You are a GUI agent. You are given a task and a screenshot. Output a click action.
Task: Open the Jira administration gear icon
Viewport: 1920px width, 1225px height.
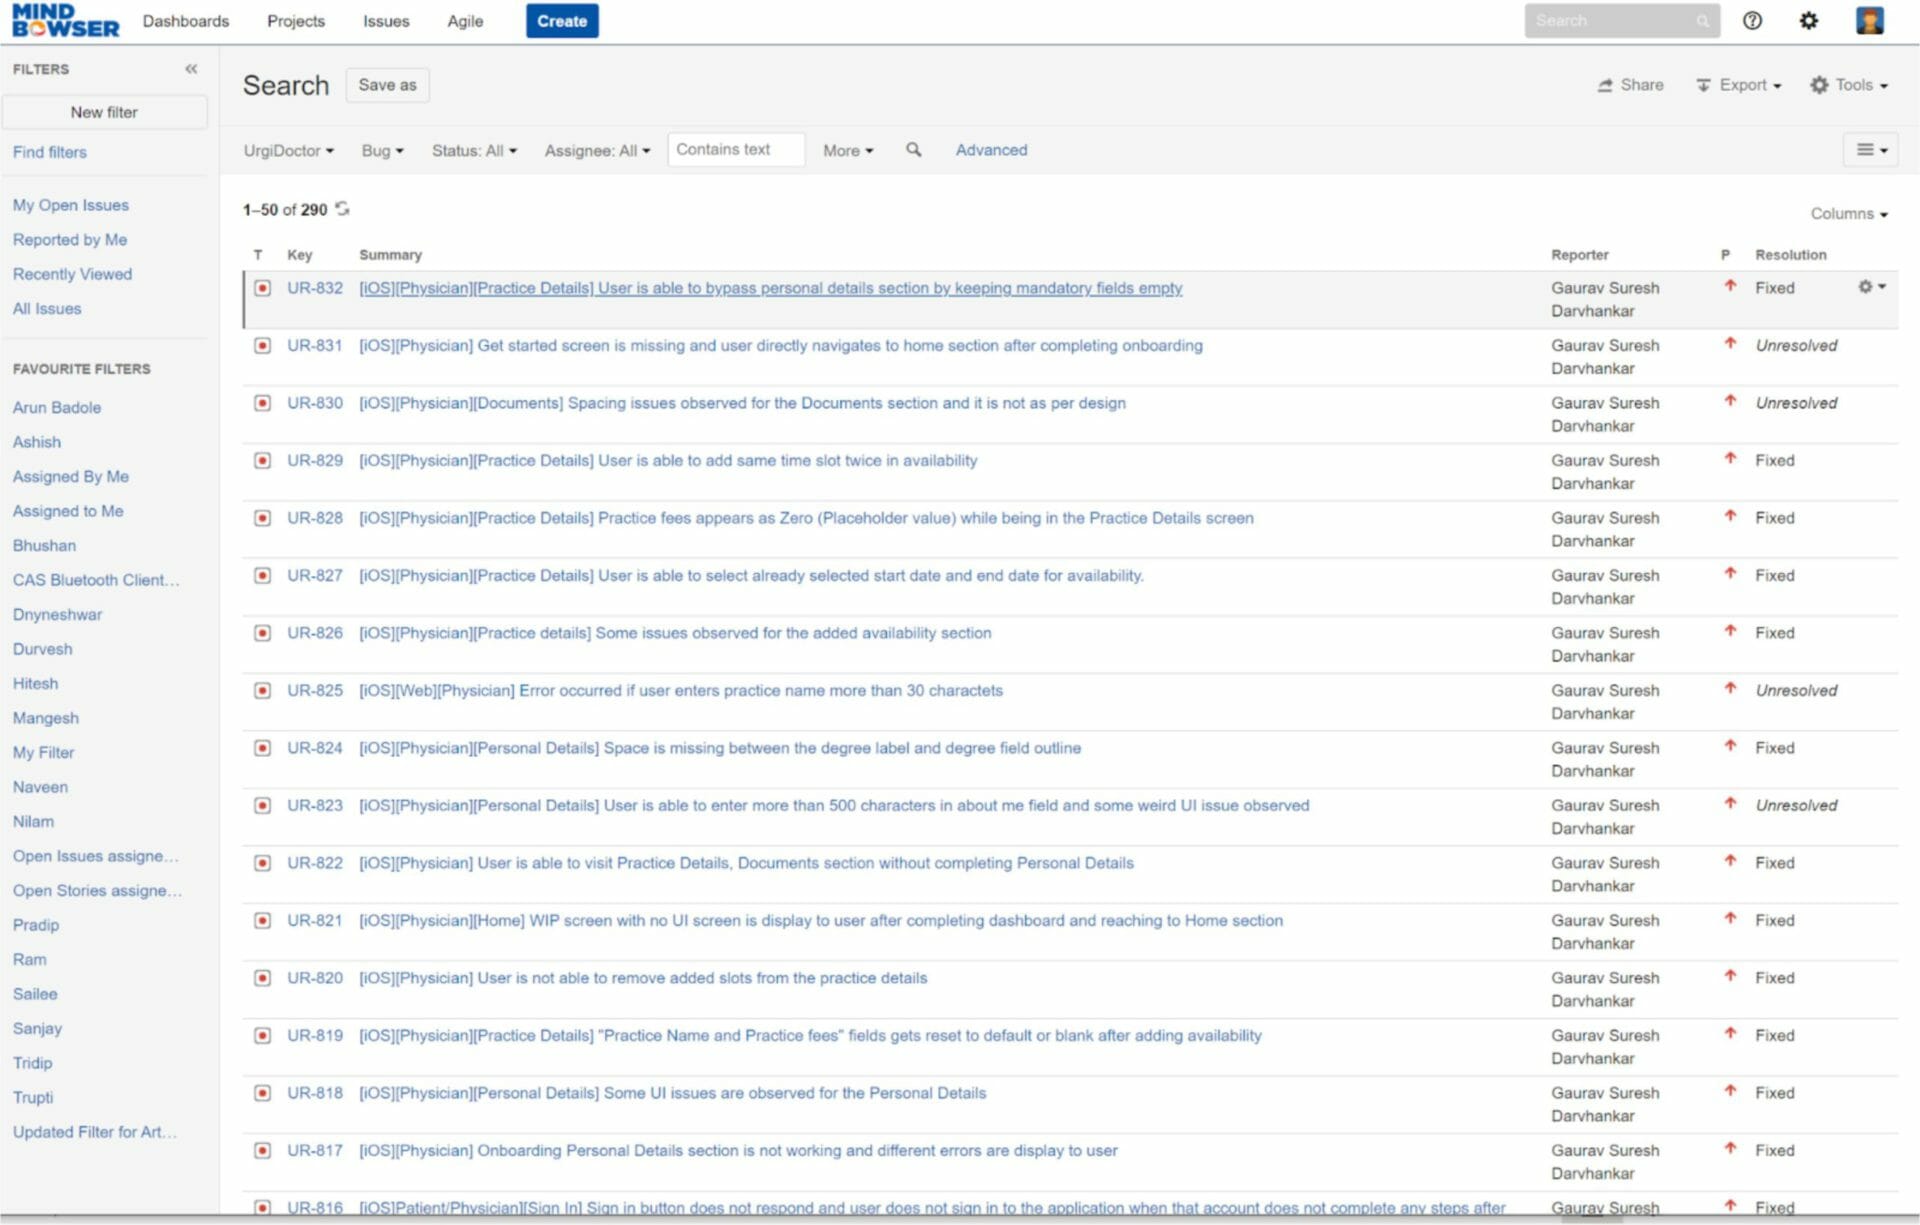pyautogui.click(x=1809, y=20)
